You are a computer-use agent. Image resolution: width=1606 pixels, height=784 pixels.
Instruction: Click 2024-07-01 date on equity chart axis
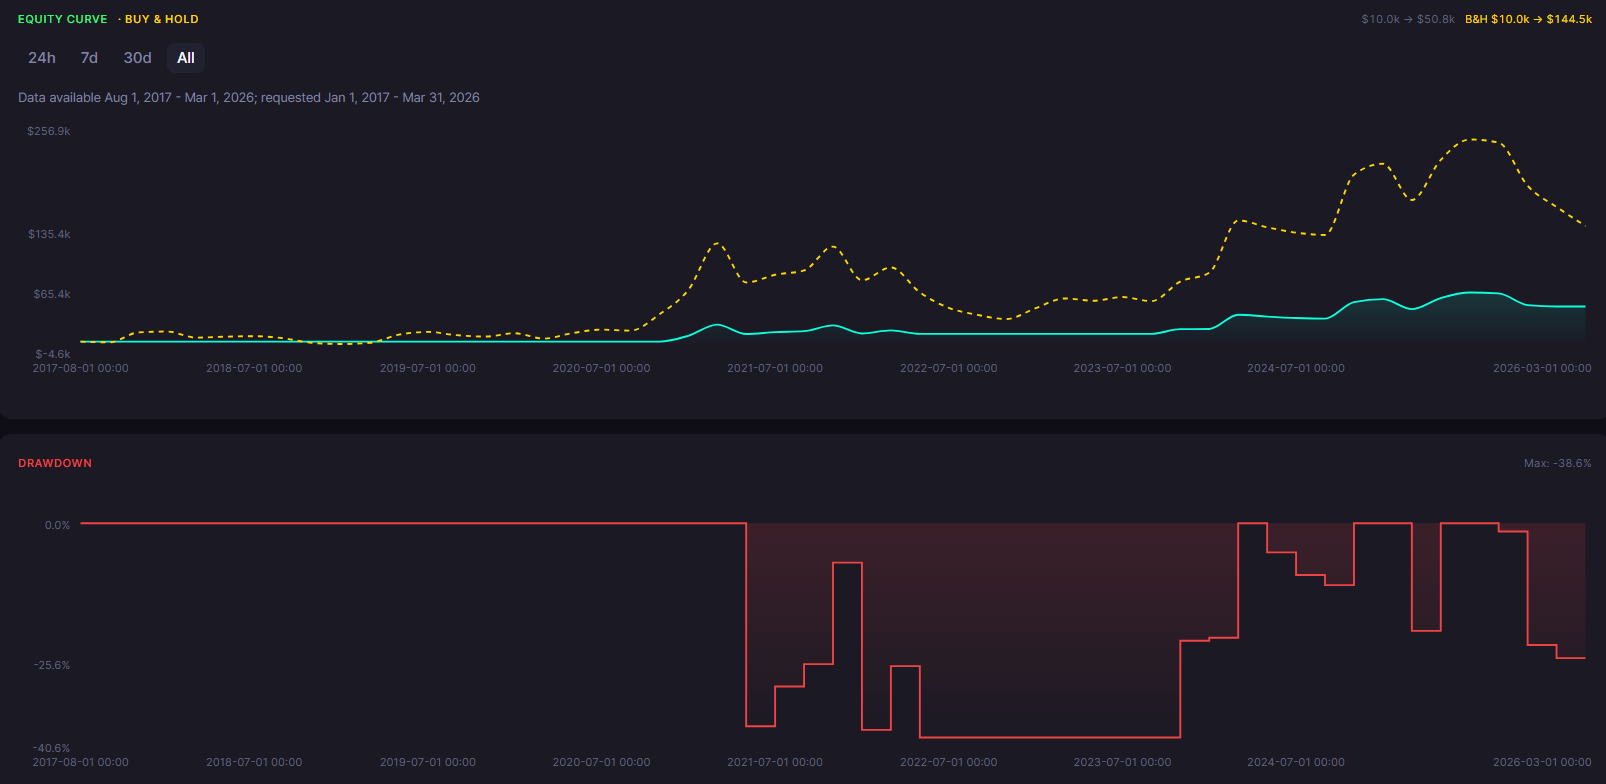[x=1296, y=368]
